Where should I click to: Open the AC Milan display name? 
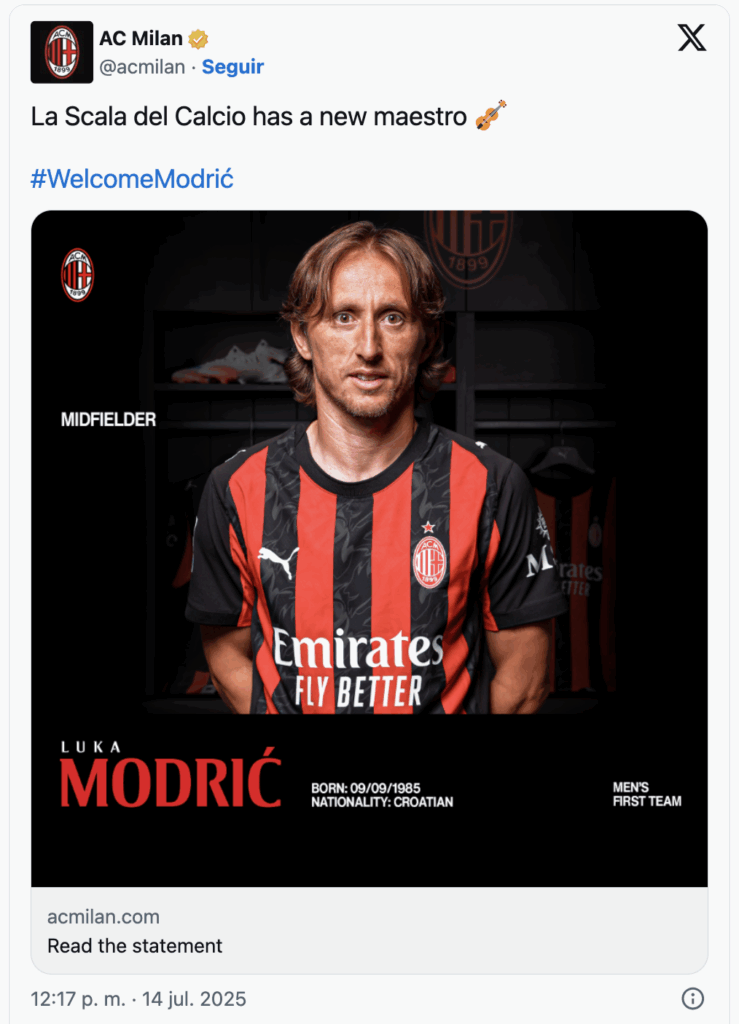(x=141, y=39)
